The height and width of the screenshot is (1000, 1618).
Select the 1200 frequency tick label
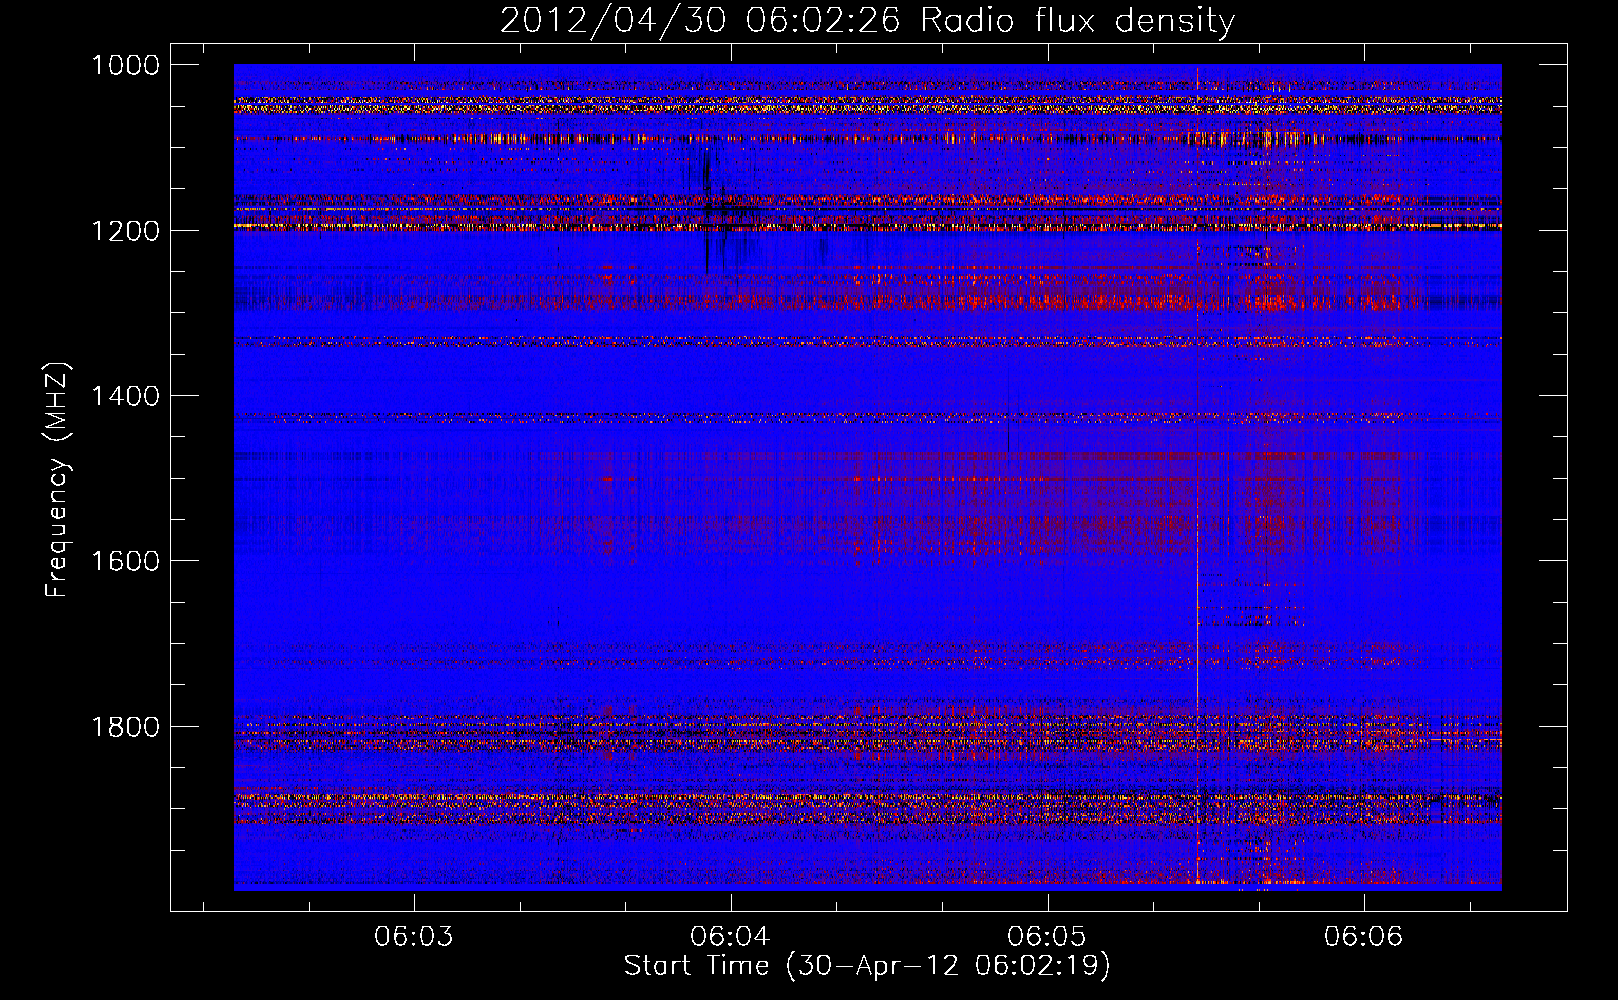pos(125,231)
